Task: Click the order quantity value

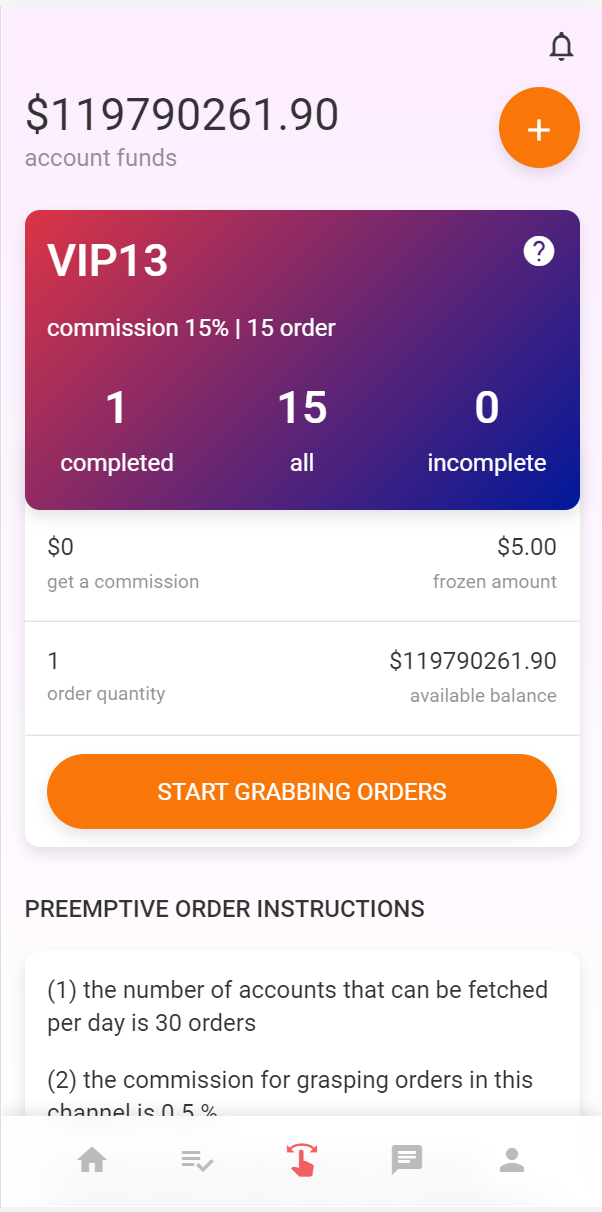Action: tap(54, 661)
